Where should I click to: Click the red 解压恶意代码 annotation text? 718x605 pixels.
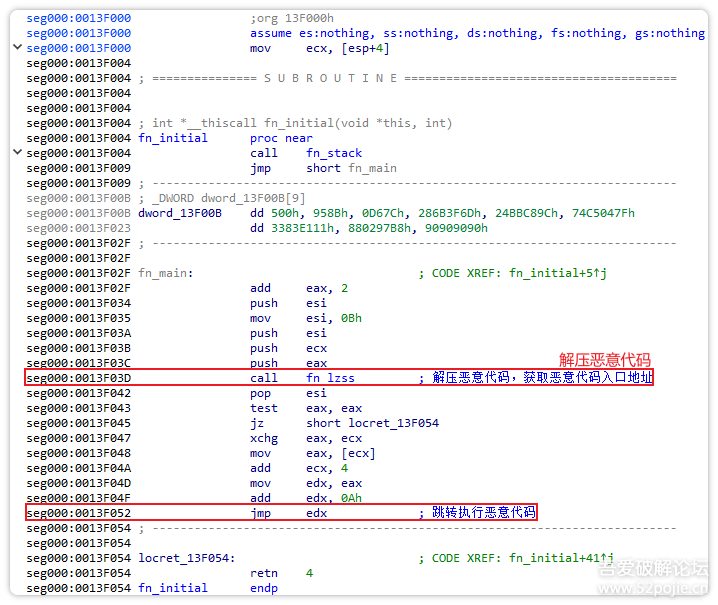point(604,360)
